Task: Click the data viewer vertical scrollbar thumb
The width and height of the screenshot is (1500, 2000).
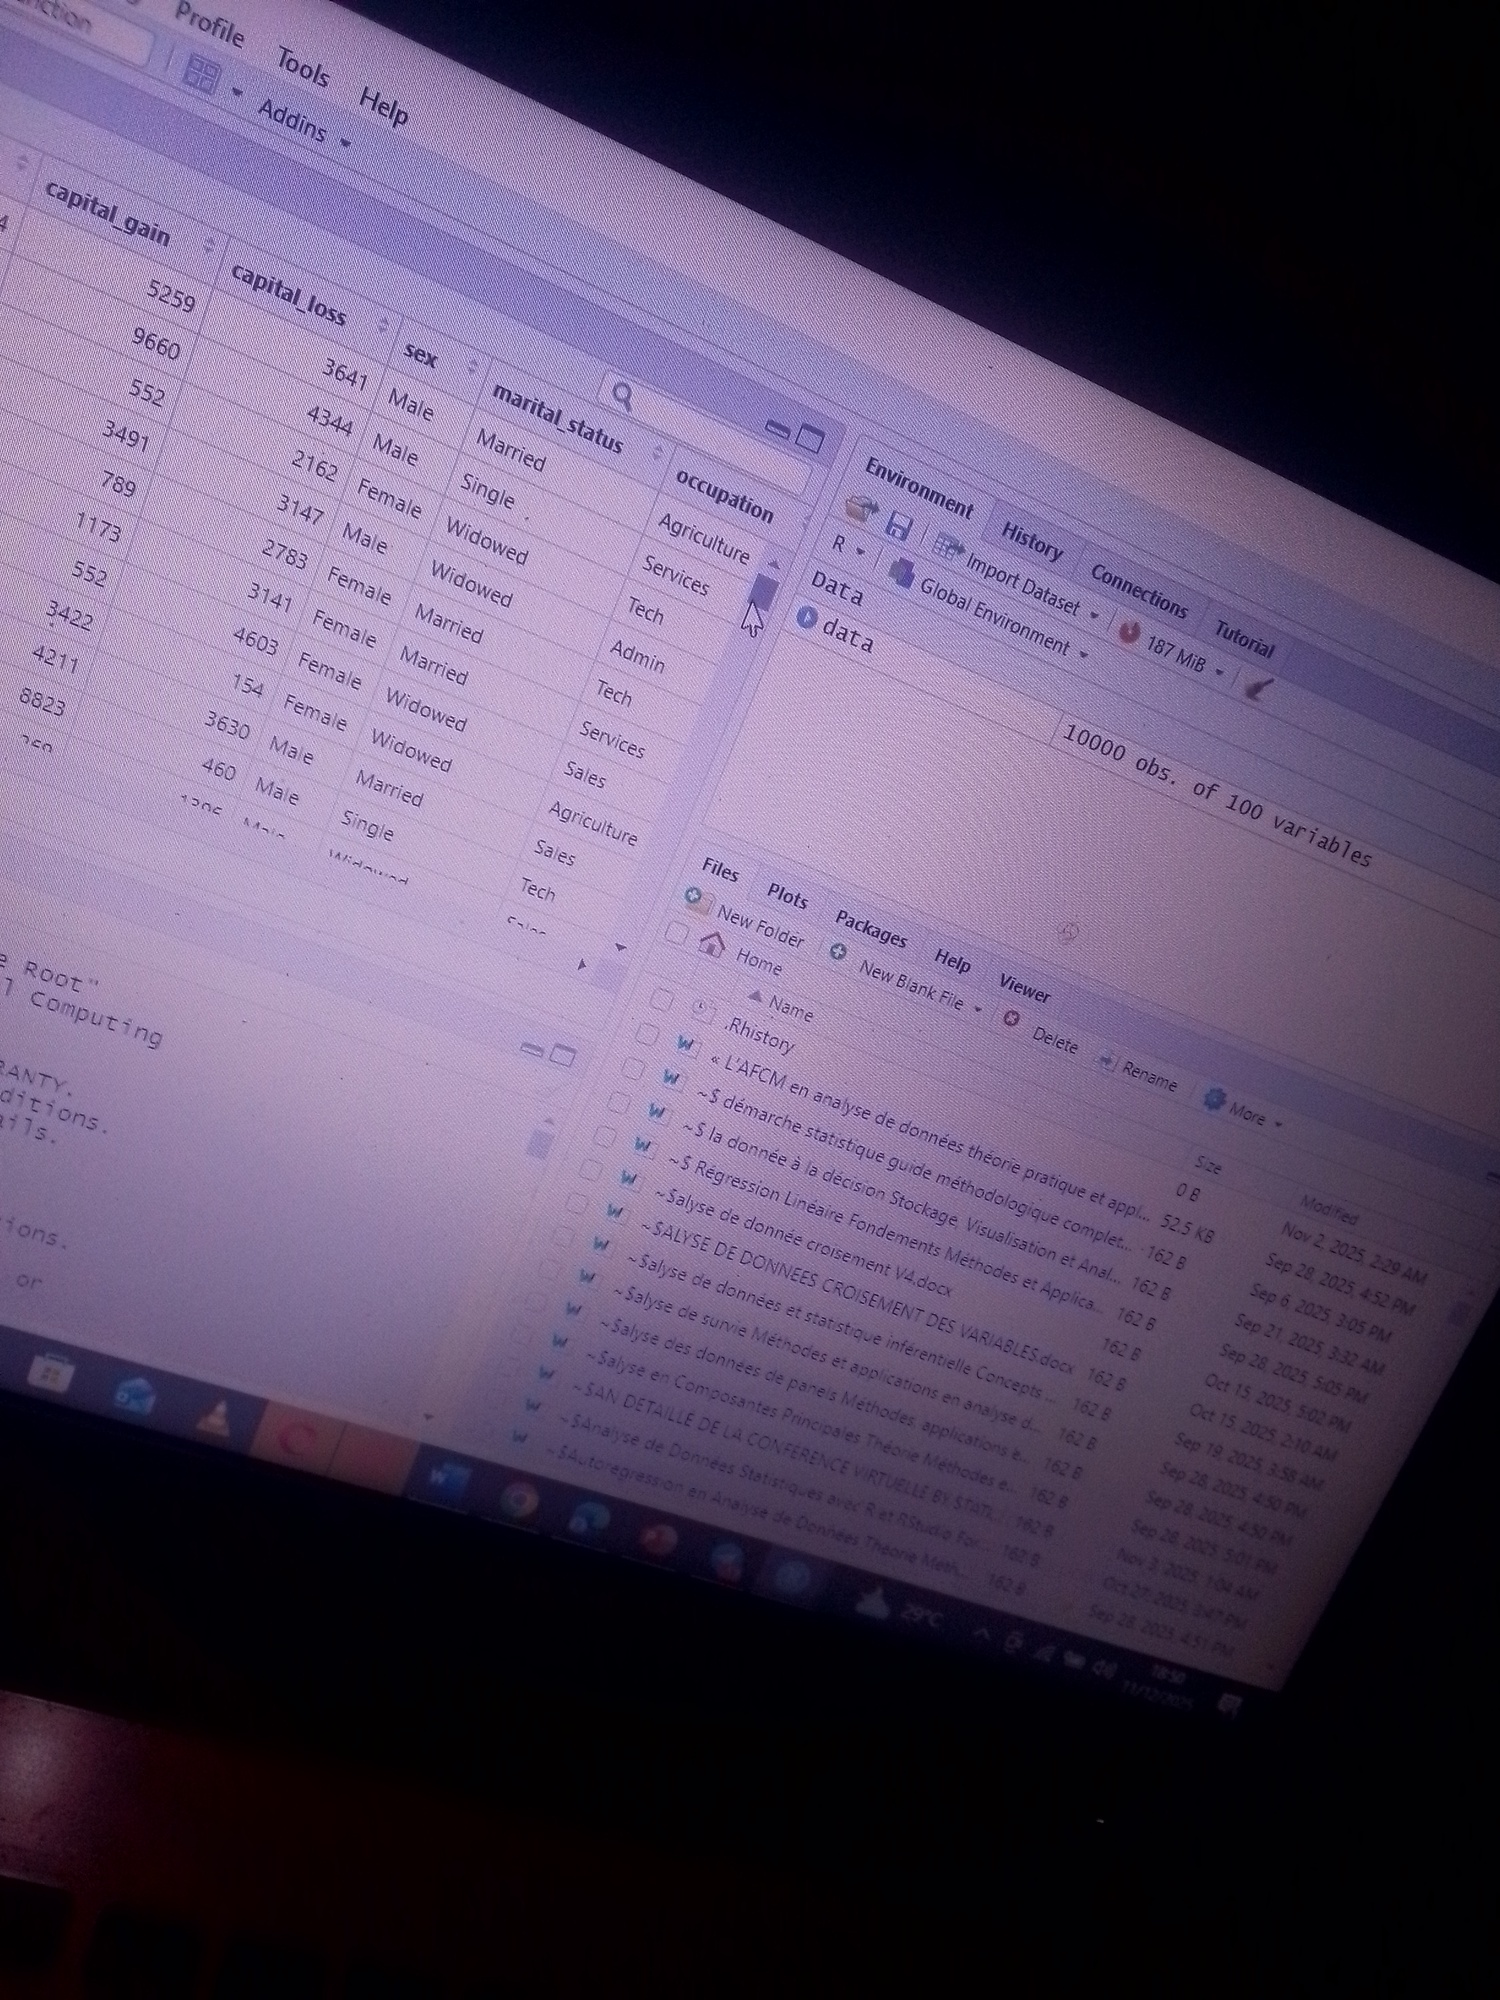Action: [x=762, y=592]
